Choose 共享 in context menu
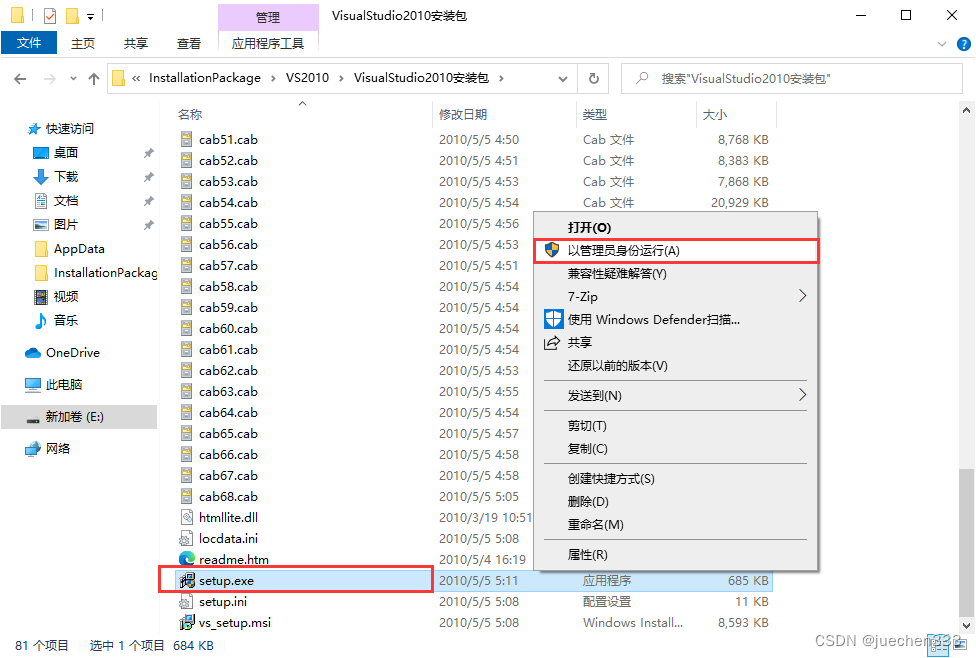Screen dimensions: 976x658 (675, 342)
